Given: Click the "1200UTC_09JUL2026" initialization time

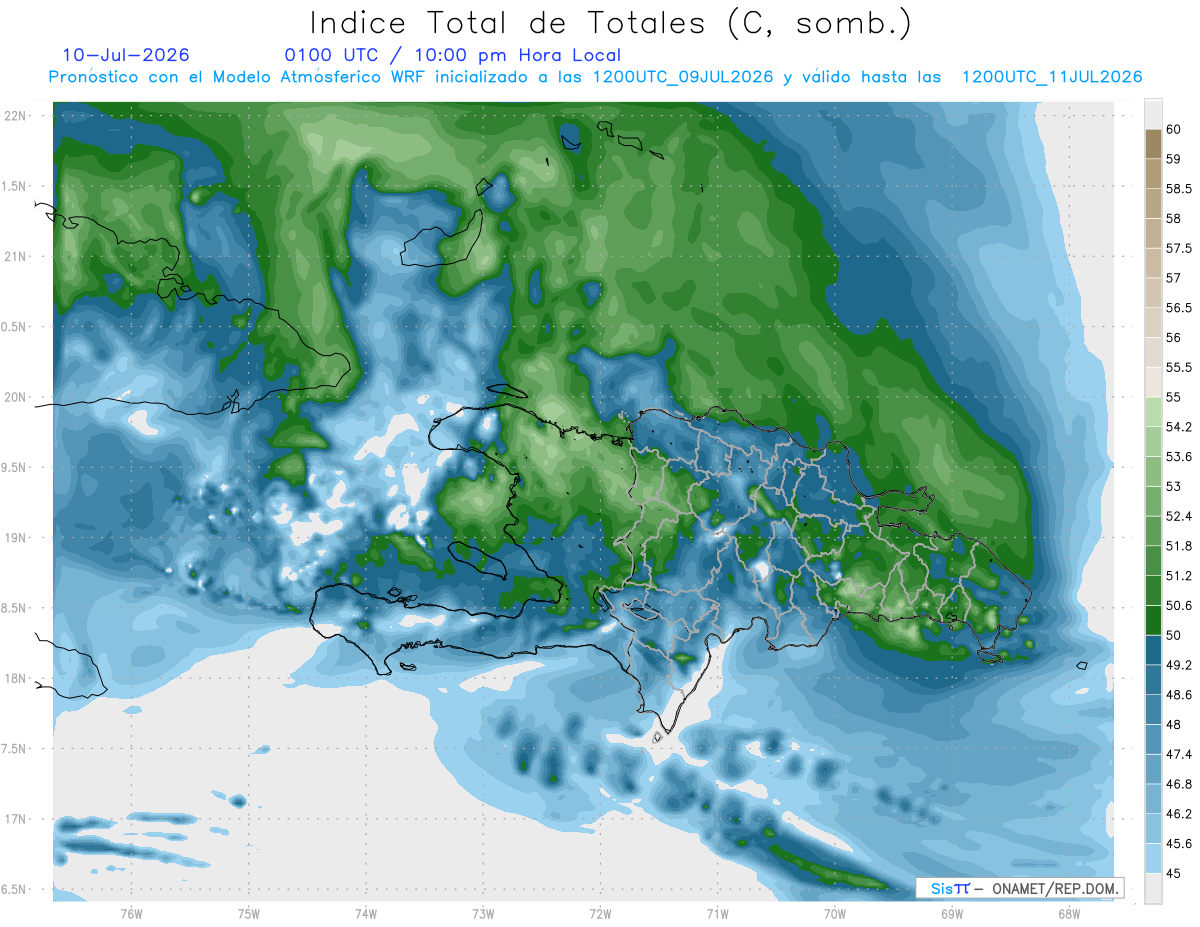Looking at the screenshot, I should coord(683,77).
